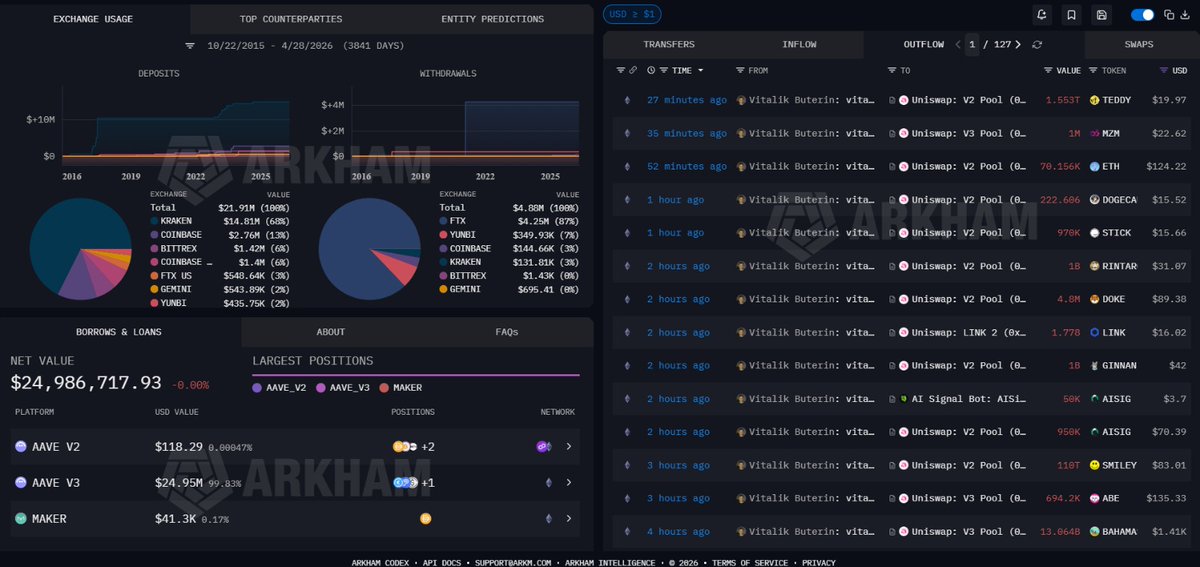Click the clock icon in TIME header
1200x567 pixels.
tap(652, 70)
